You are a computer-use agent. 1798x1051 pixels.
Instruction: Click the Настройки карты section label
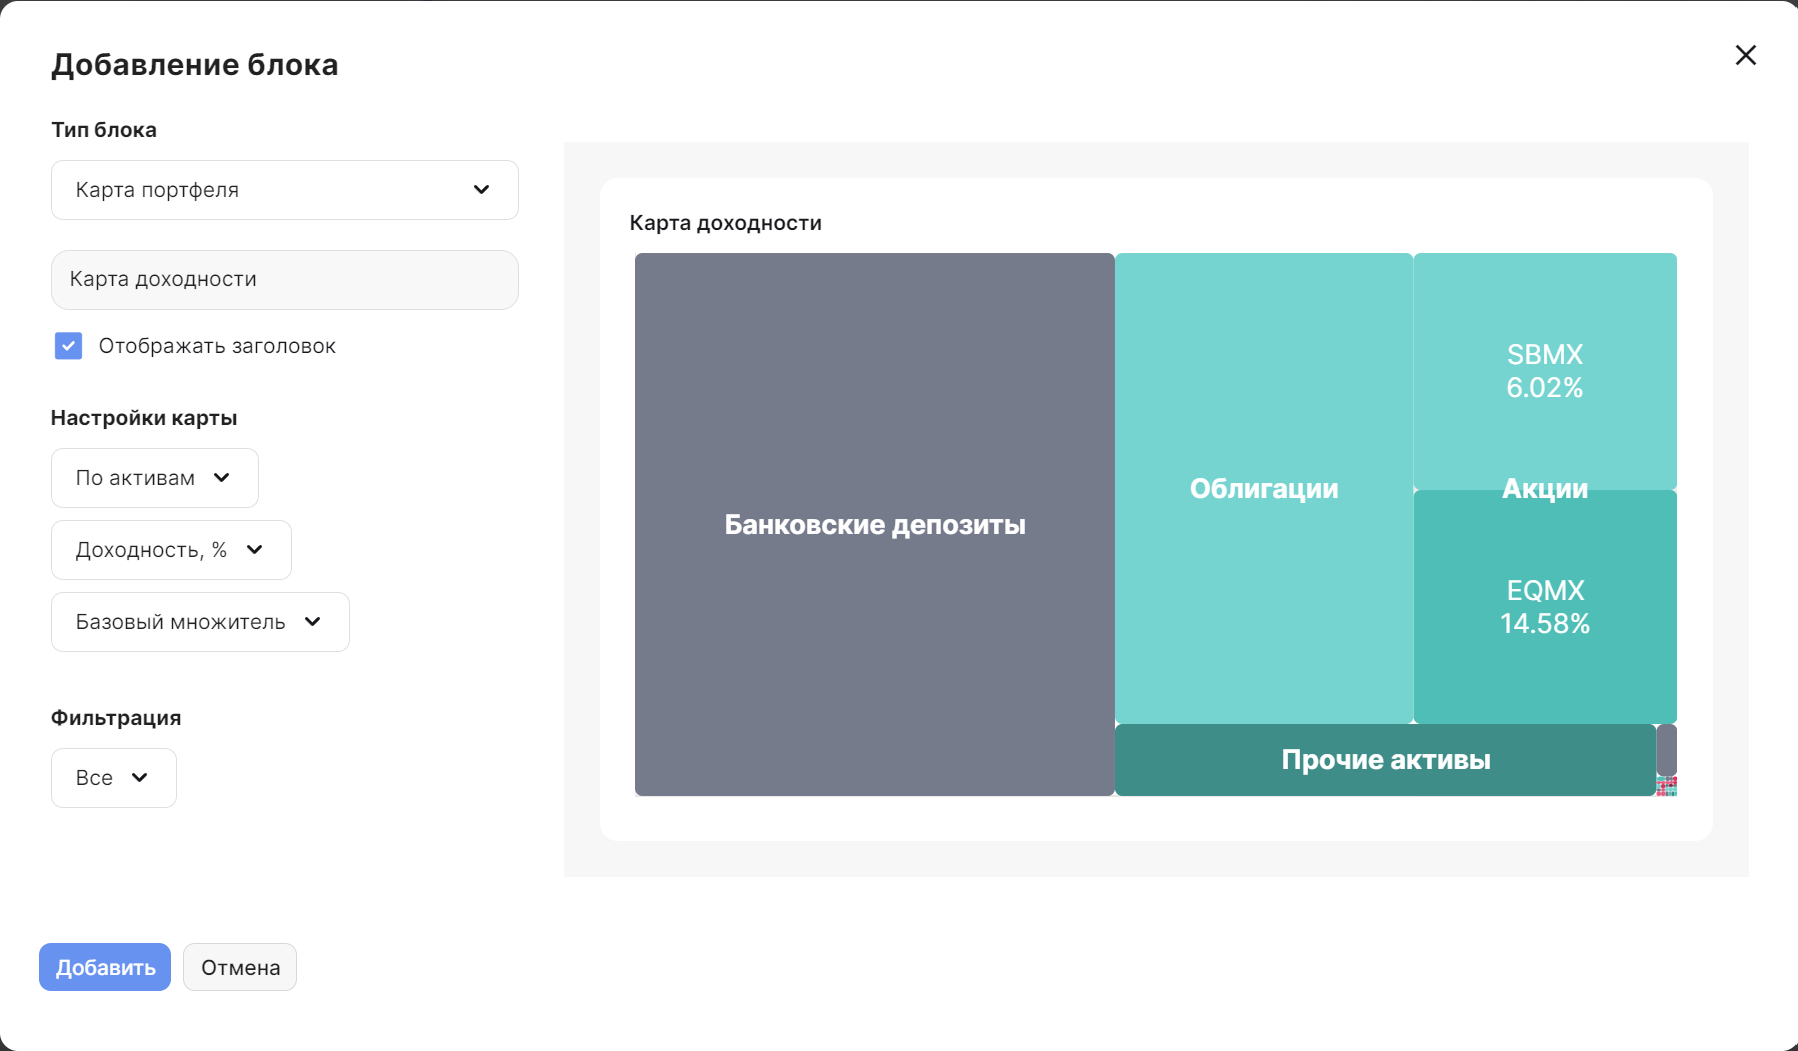pos(144,418)
